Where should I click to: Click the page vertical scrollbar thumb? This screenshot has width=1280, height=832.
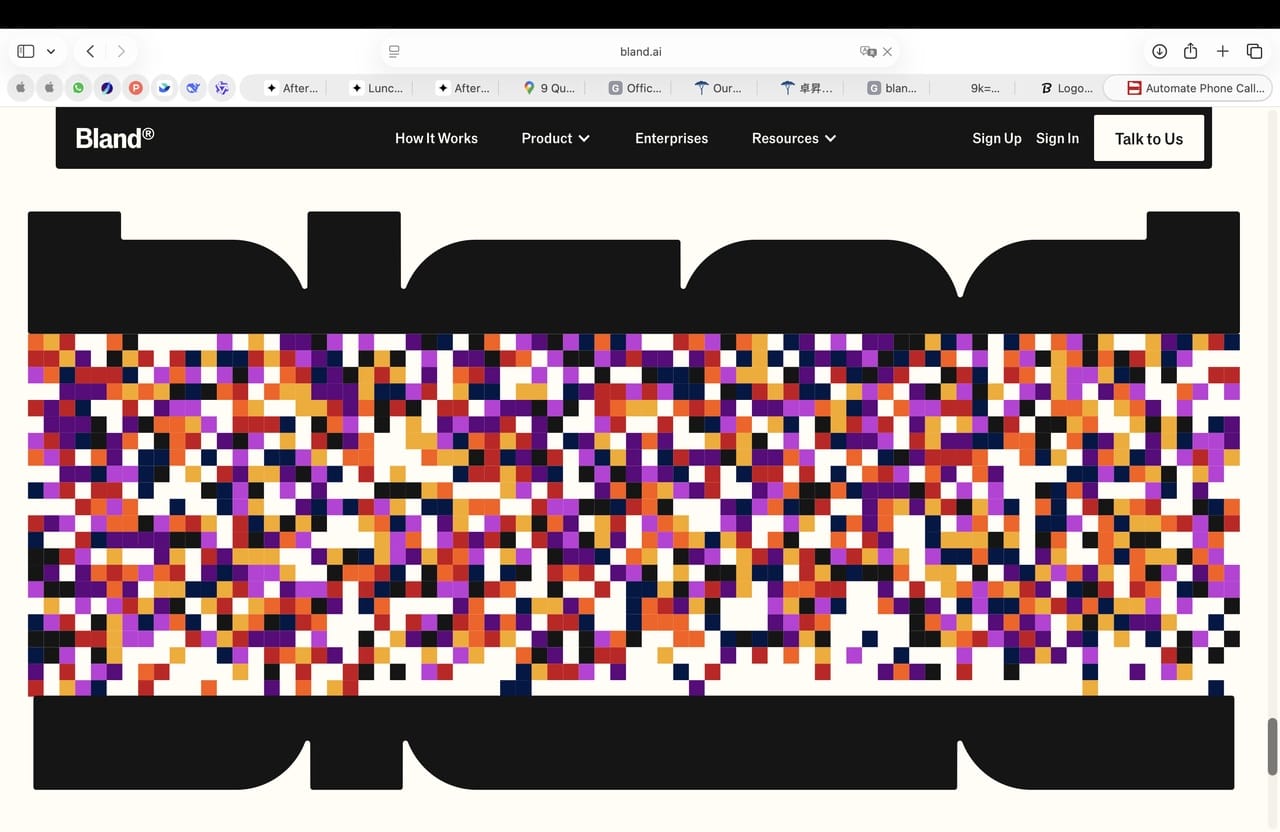click(1273, 745)
